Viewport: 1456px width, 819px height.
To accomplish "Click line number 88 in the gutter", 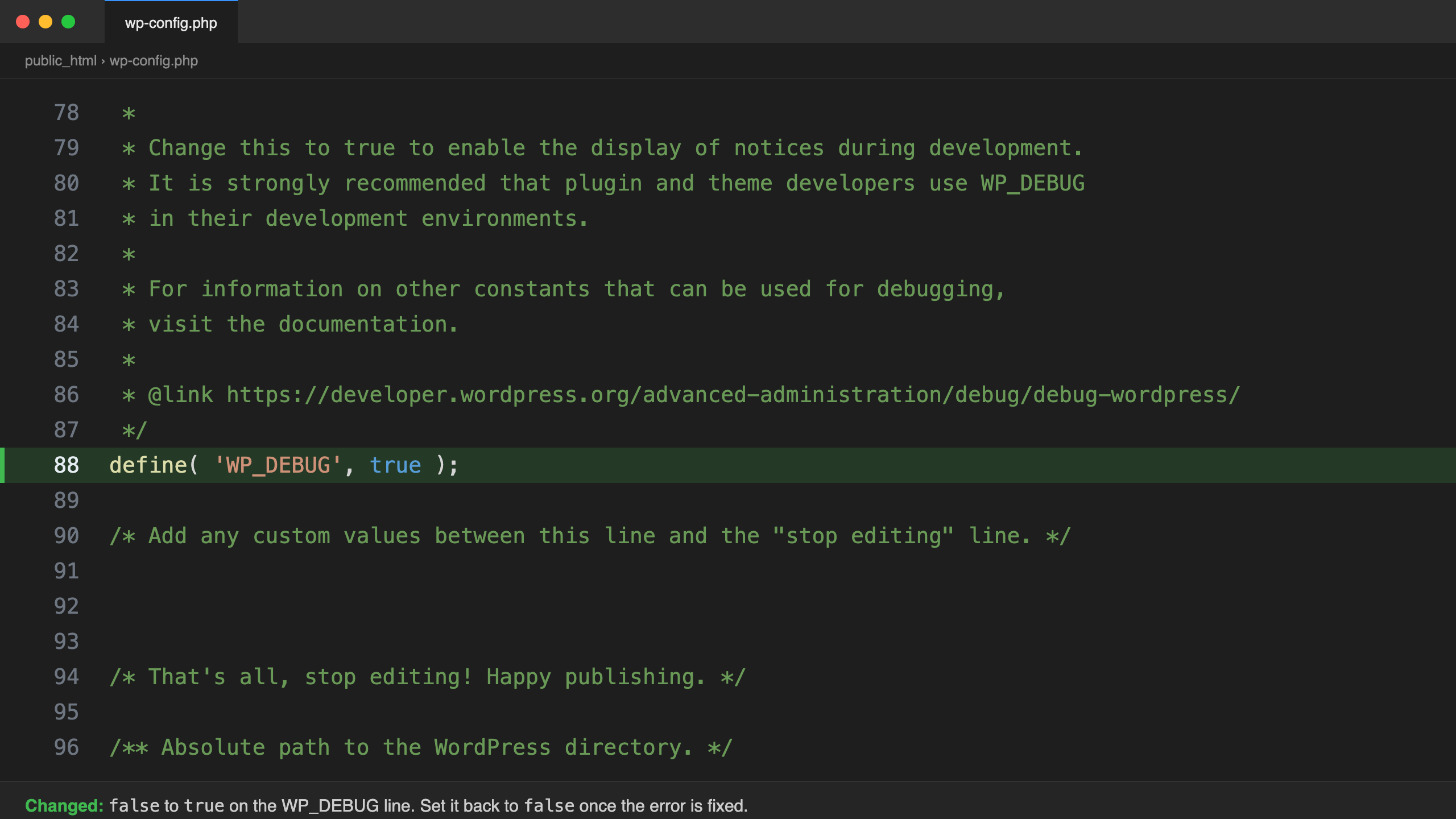I will [66, 465].
